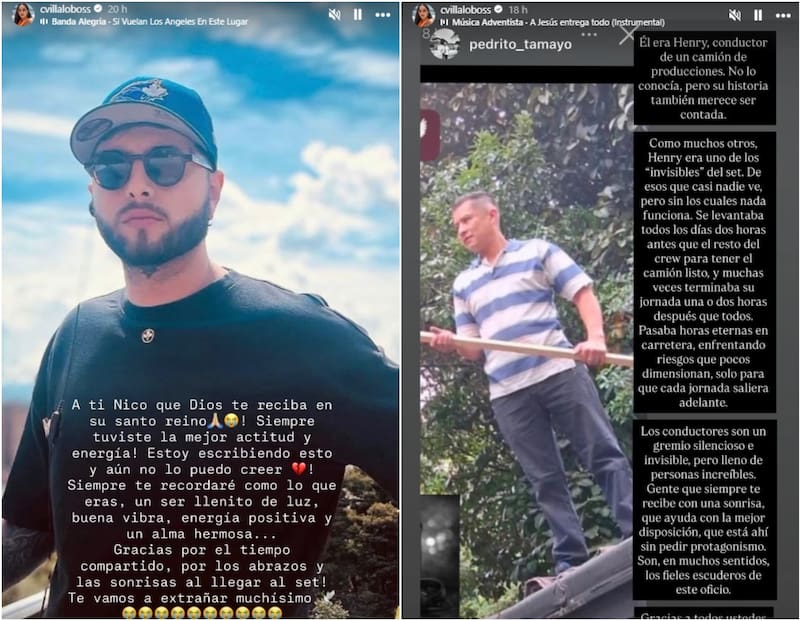The image size is (800, 621).
Task: Open more options on the 20 h story
Action: tap(383, 15)
